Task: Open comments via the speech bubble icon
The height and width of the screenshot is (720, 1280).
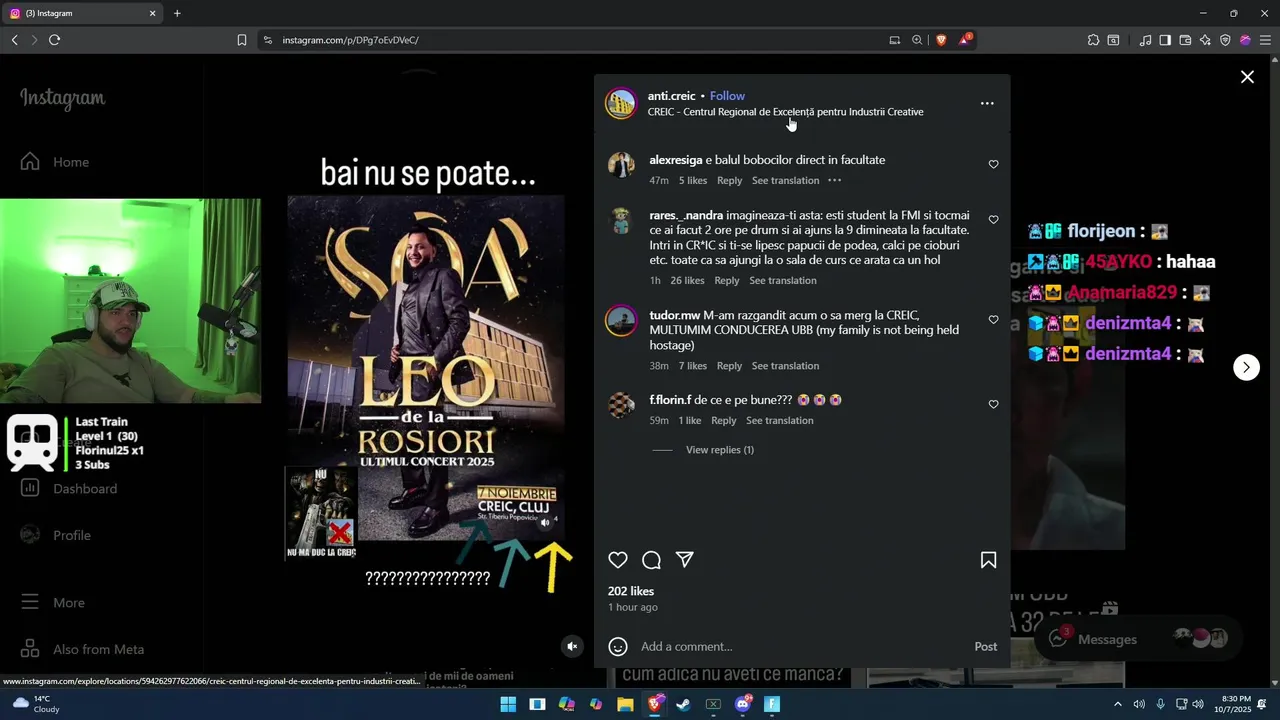Action: (651, 560)
